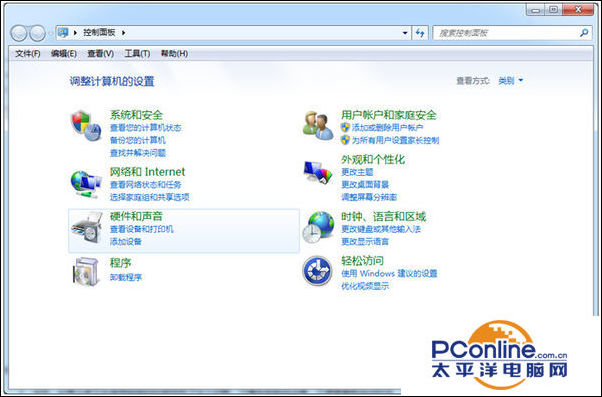Click 选择家庭组和共享选项 link
The height and width of the screenshot is (397, 602).
point(150,197)
